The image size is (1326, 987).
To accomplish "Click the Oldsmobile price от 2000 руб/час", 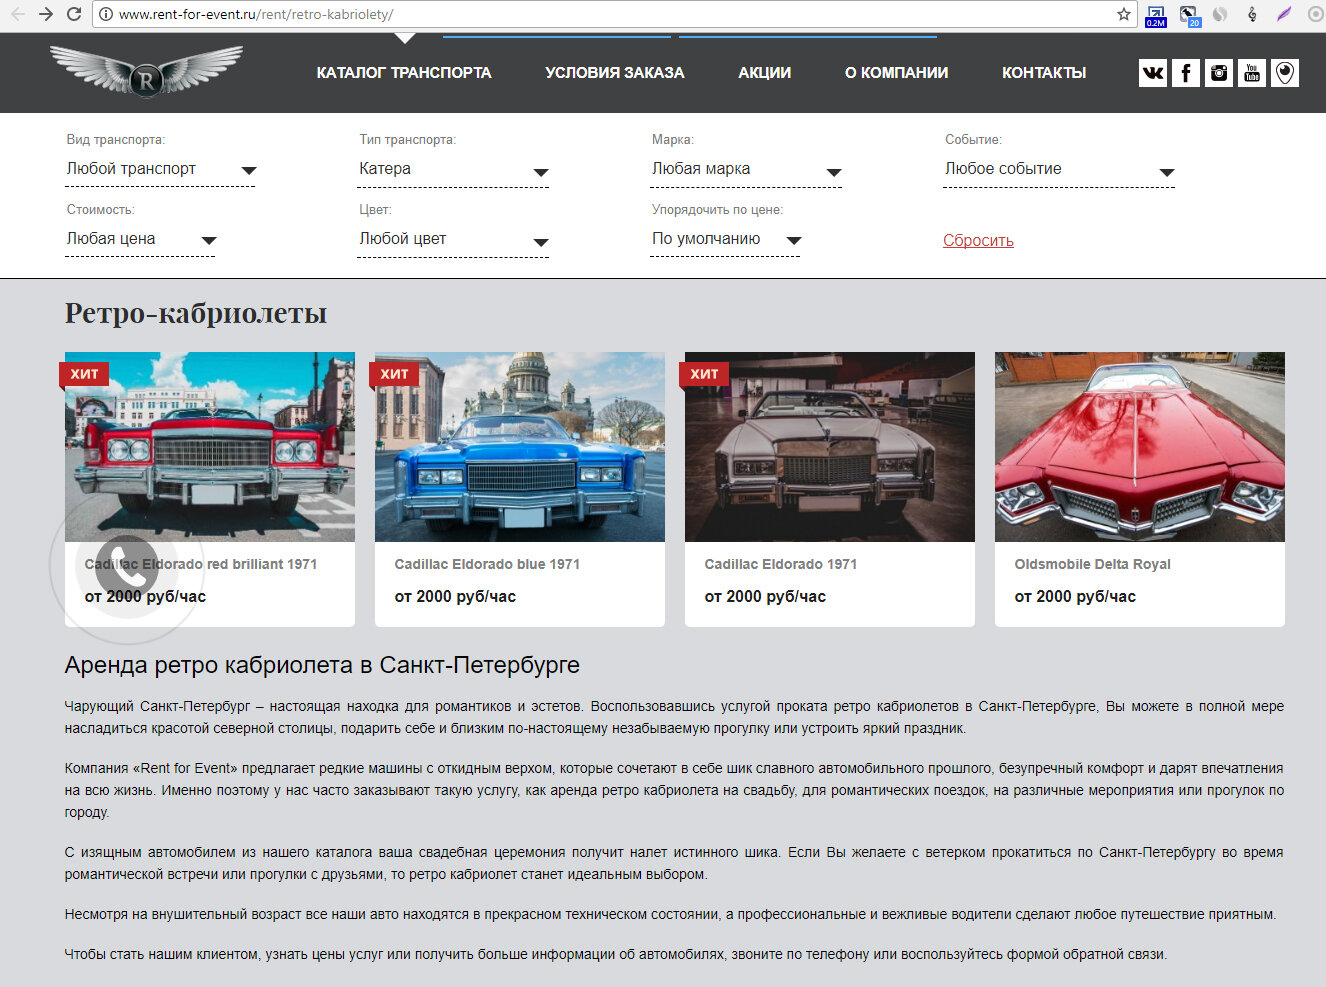I will [1075, 596].
